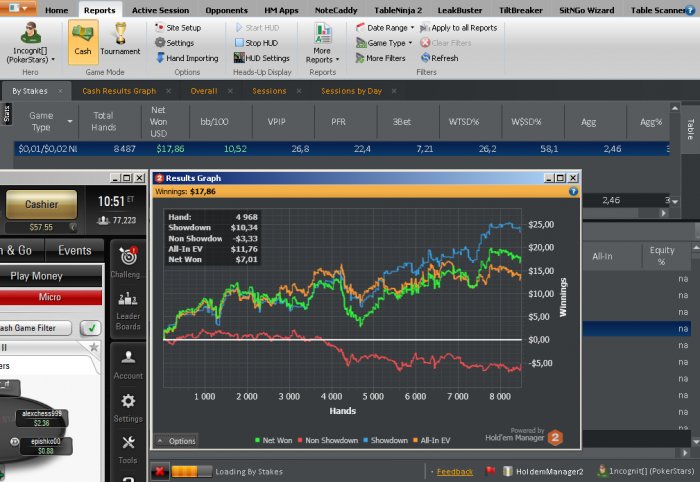The image size is (700, 482).
Task: Select Tournament game mode trophy icon
Action: pyautogui.click(x=120, y=40)
